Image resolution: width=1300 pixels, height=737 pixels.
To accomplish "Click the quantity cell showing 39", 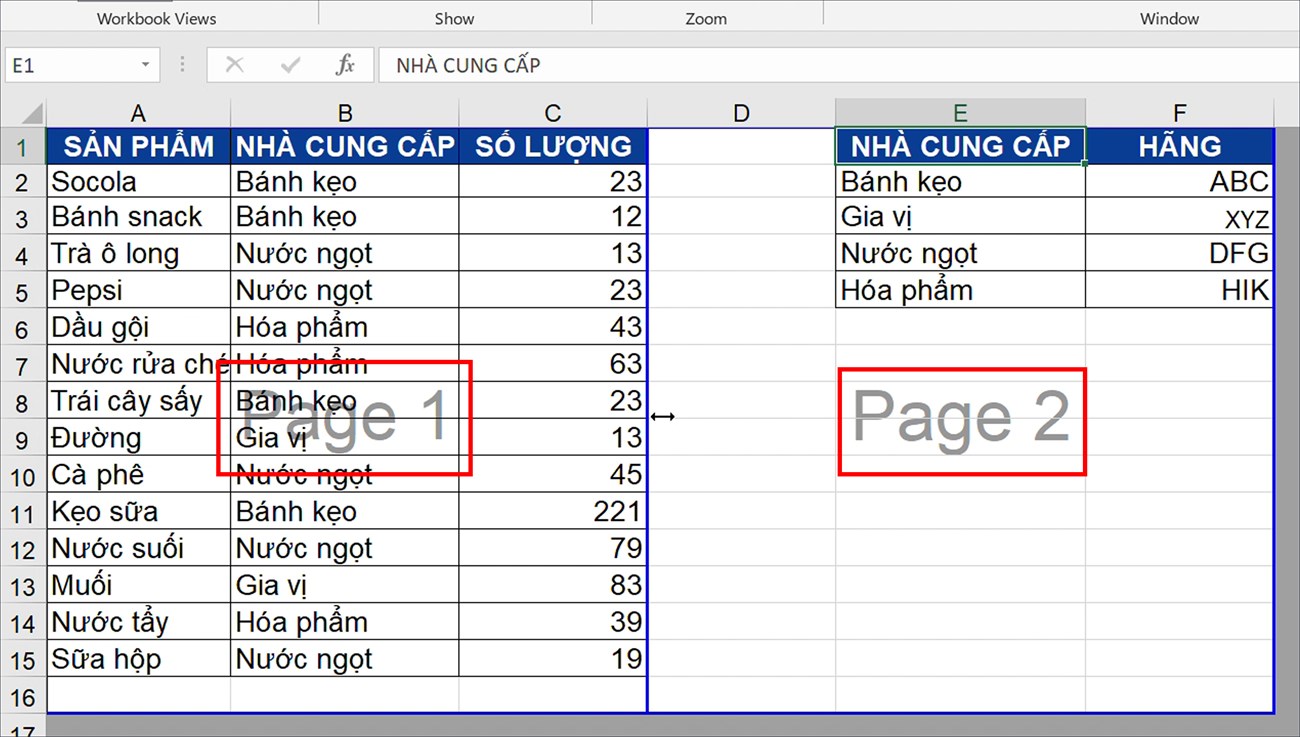I will (x=553, y=622).
